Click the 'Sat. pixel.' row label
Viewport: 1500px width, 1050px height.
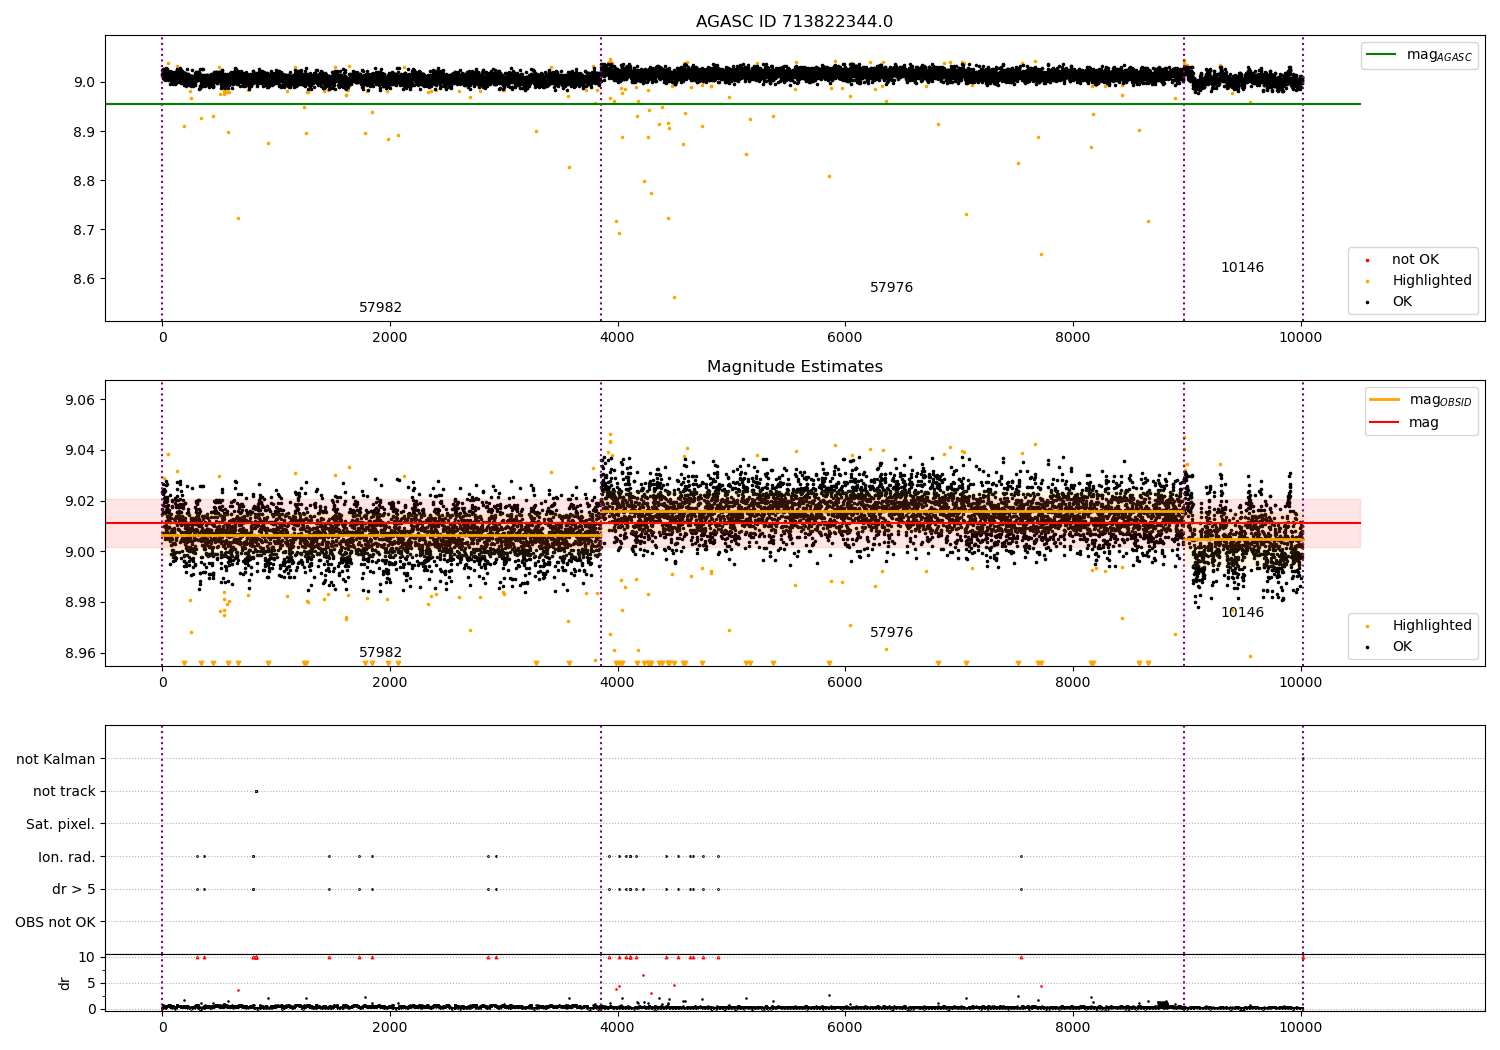61,824
